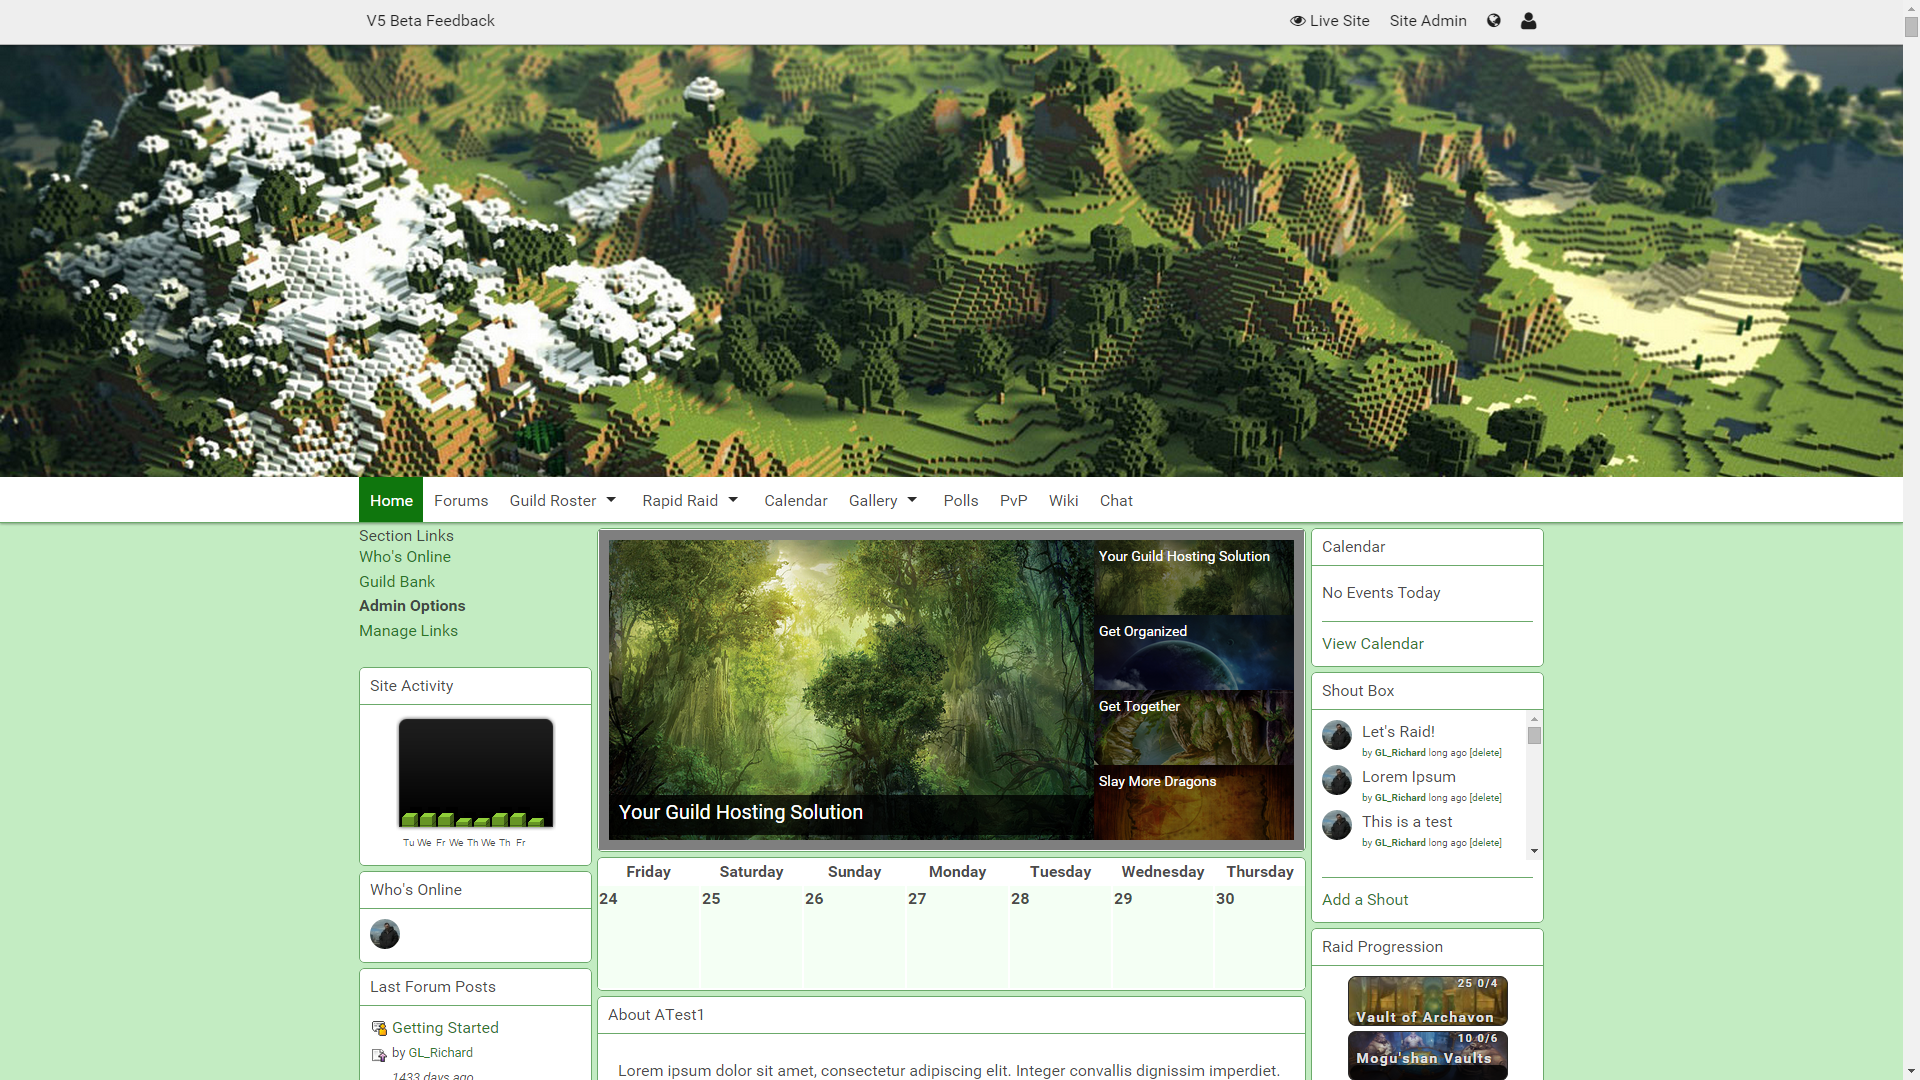Open GL_Richard's profile under Last Forum Posts
Image resolution: width=1920 pixels, height=1080 pixels.
(x=440, y=1053)
